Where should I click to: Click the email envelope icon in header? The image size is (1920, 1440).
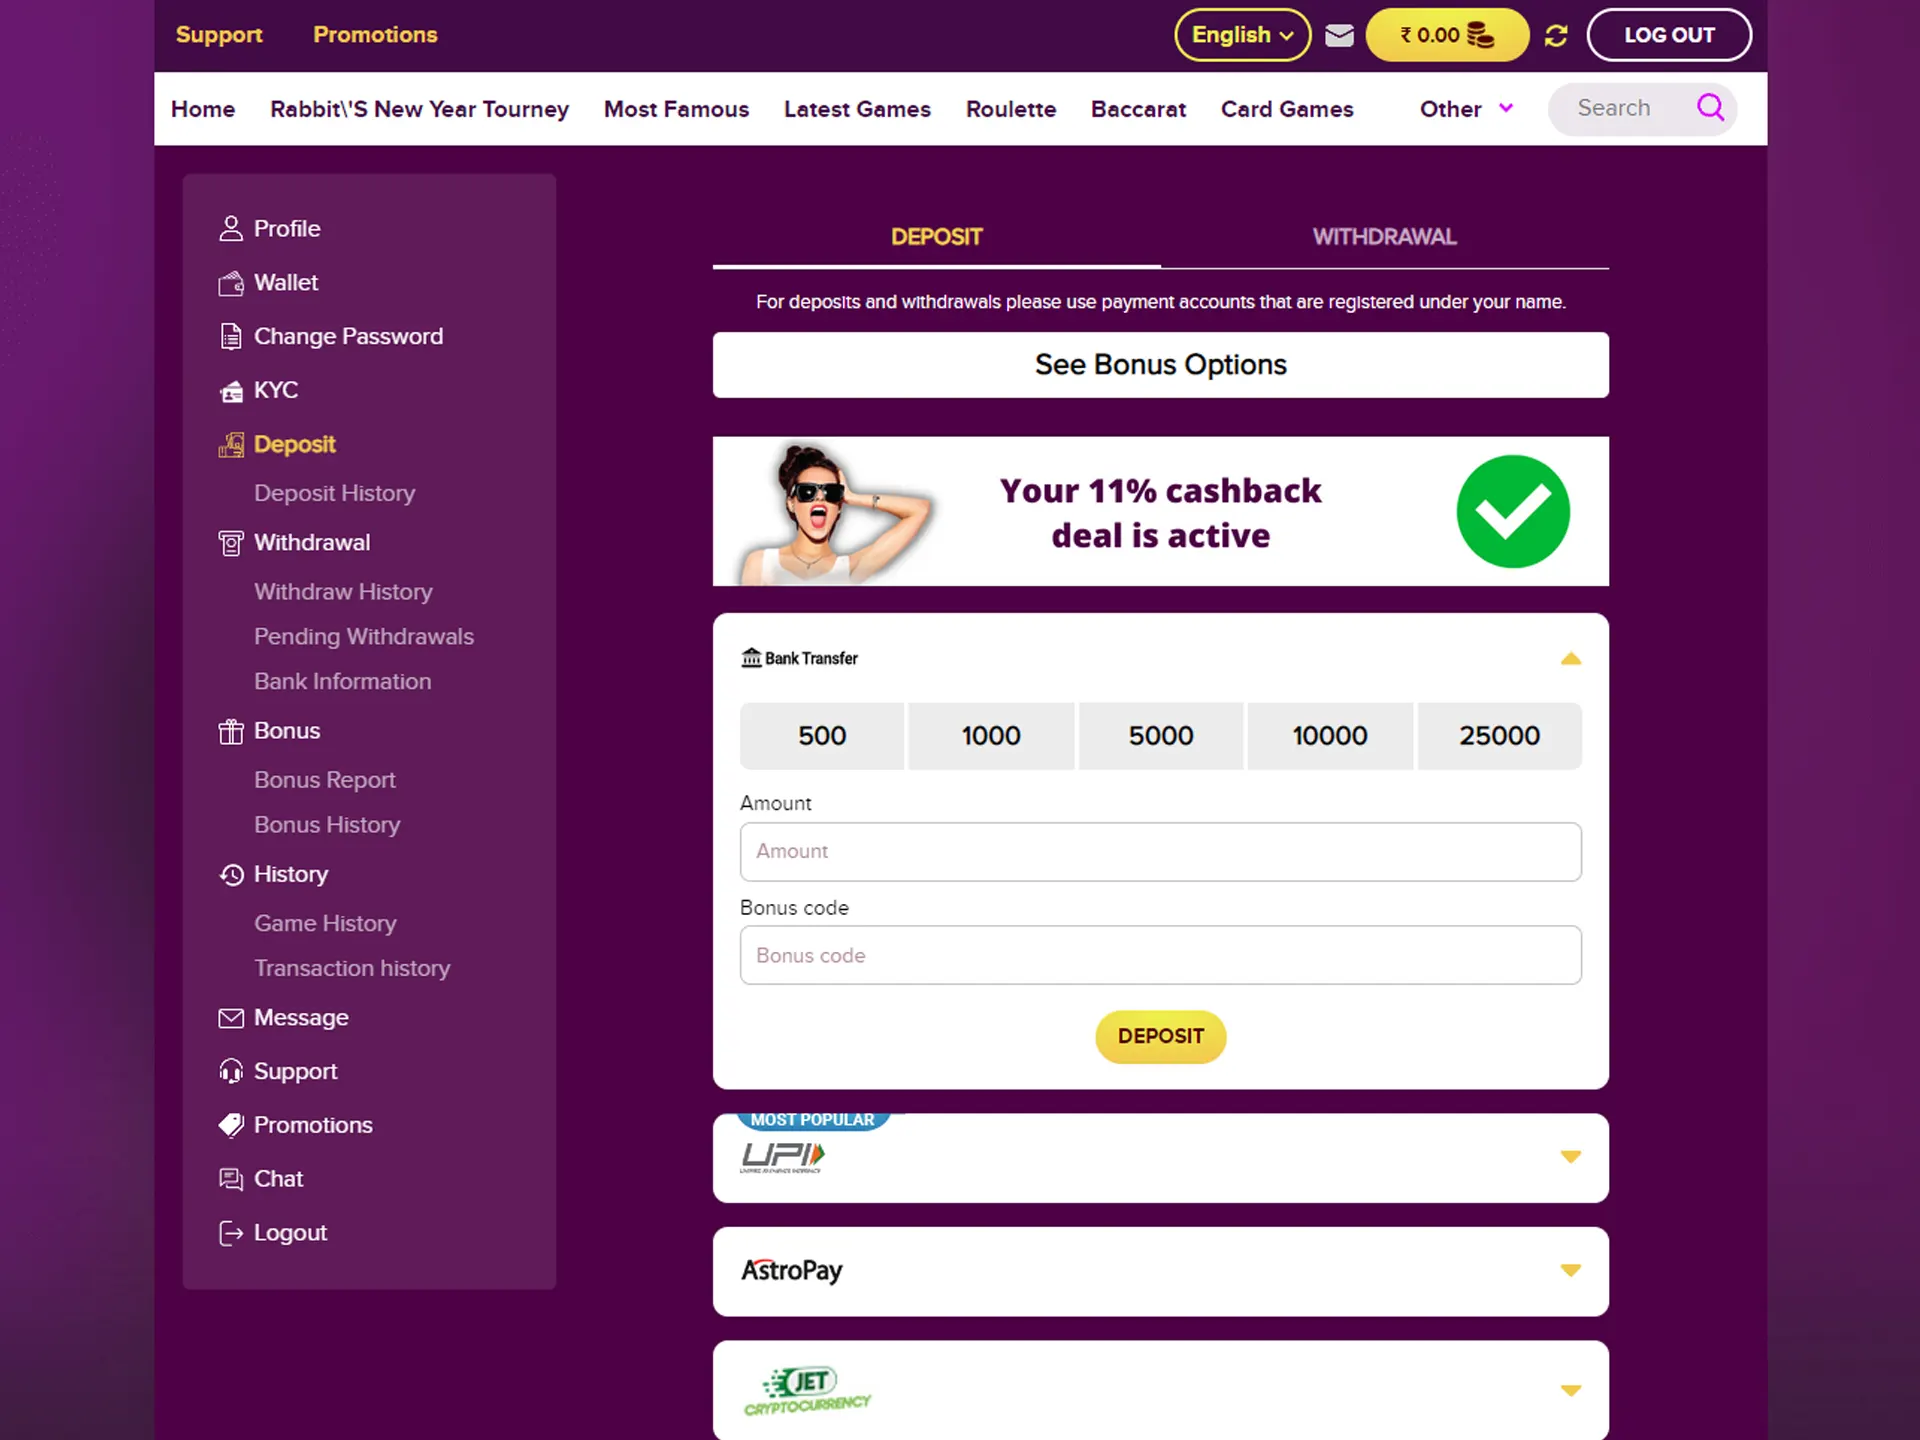1338,35
